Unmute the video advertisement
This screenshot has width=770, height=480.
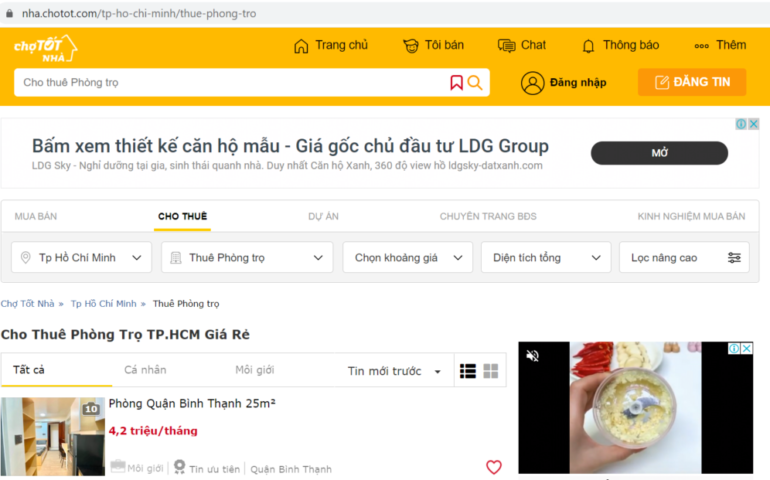533,355
